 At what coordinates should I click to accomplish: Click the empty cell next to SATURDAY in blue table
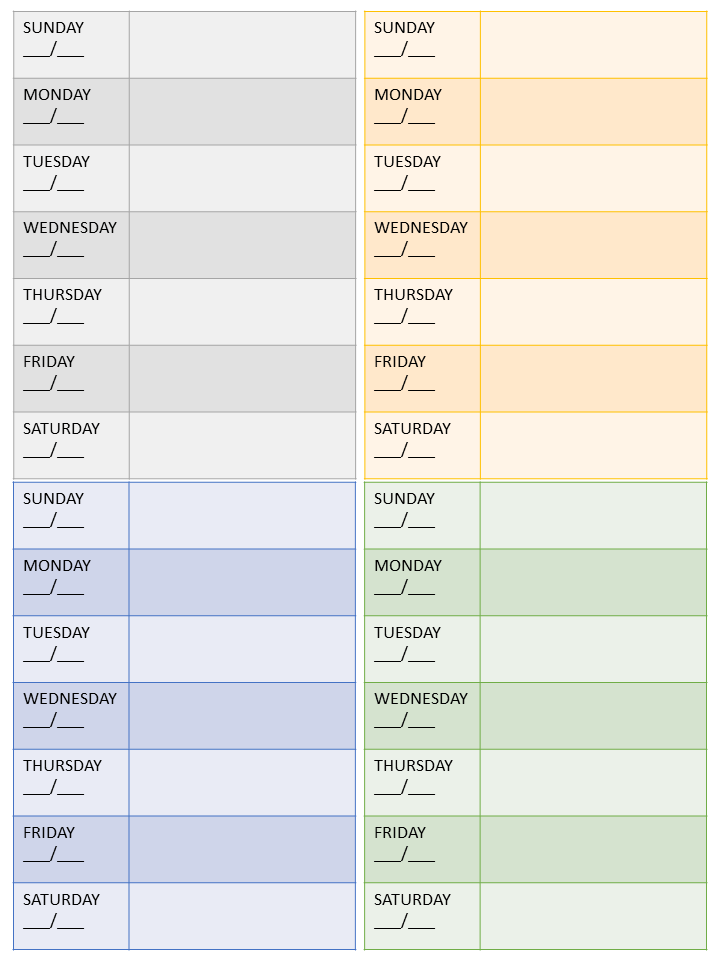(x=242, y=916)
